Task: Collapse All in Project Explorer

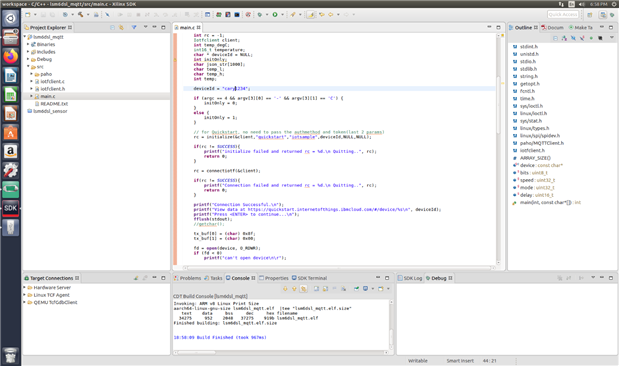Action: pyautogui.click(x=113, y=28)
